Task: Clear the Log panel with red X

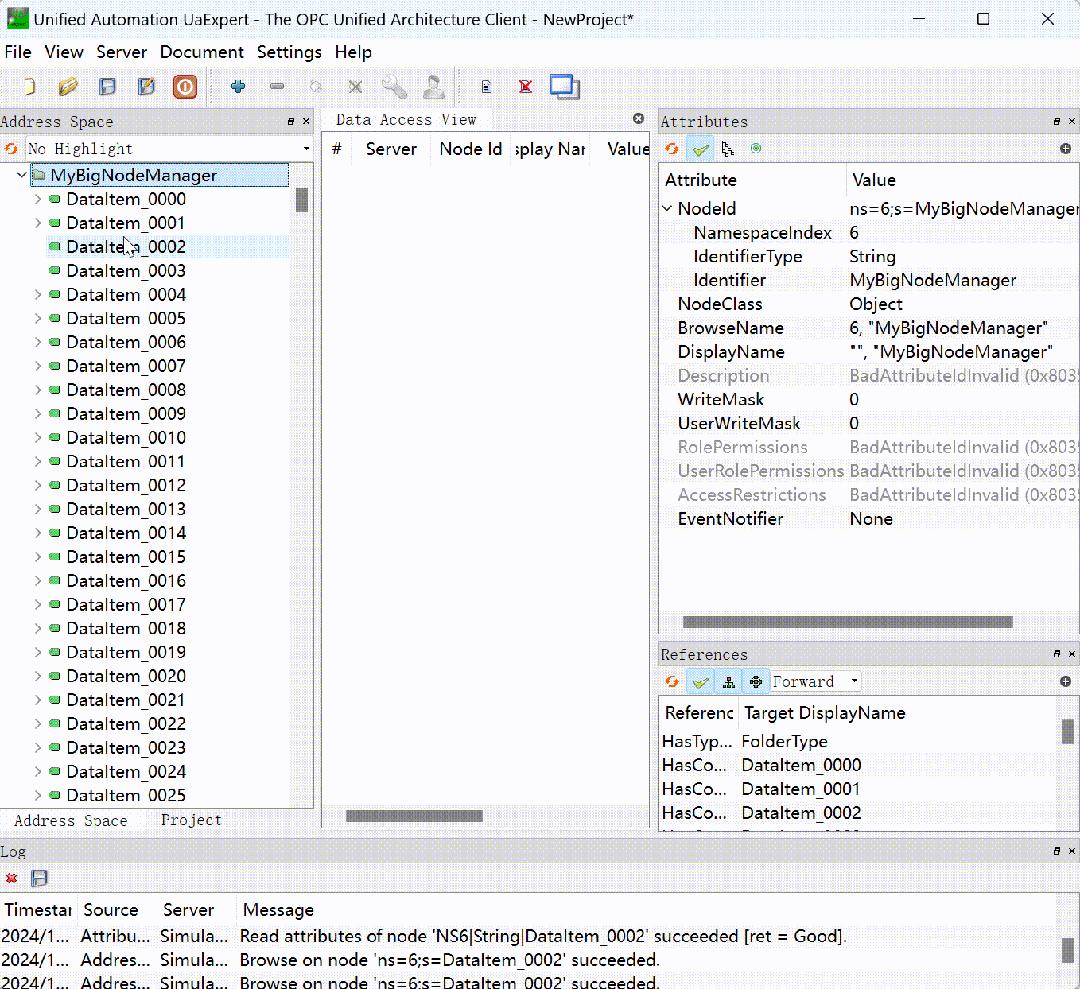Action: click(12, 878)
